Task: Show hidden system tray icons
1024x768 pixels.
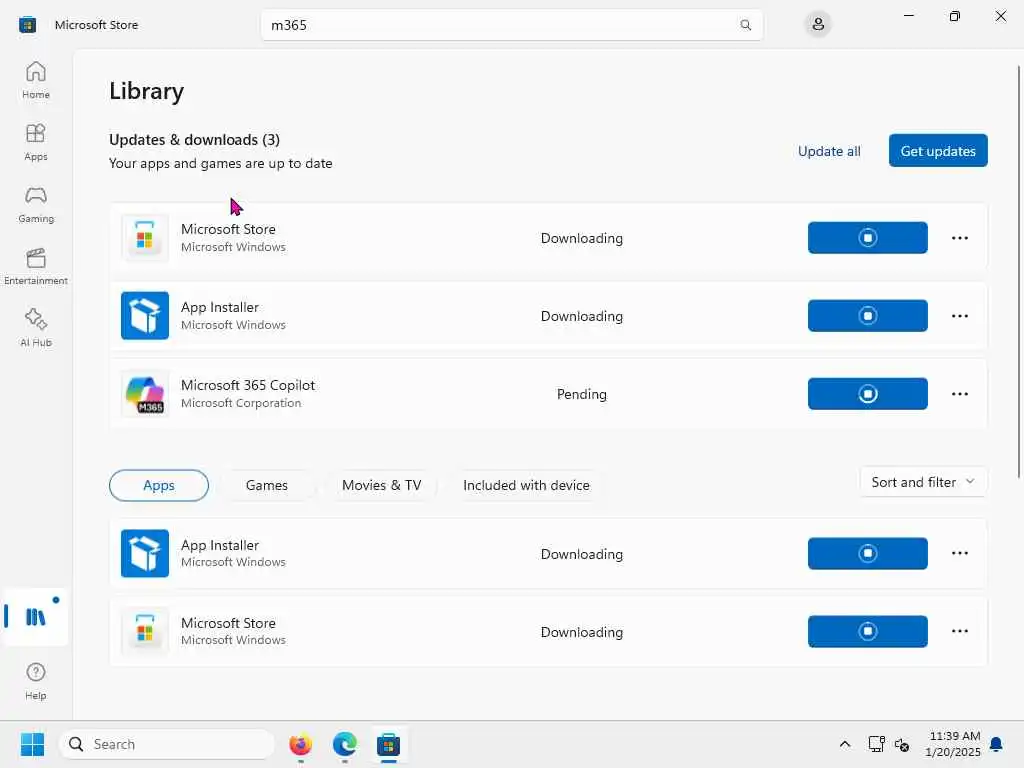Action: pyautogui.click(x=844, y=744)
